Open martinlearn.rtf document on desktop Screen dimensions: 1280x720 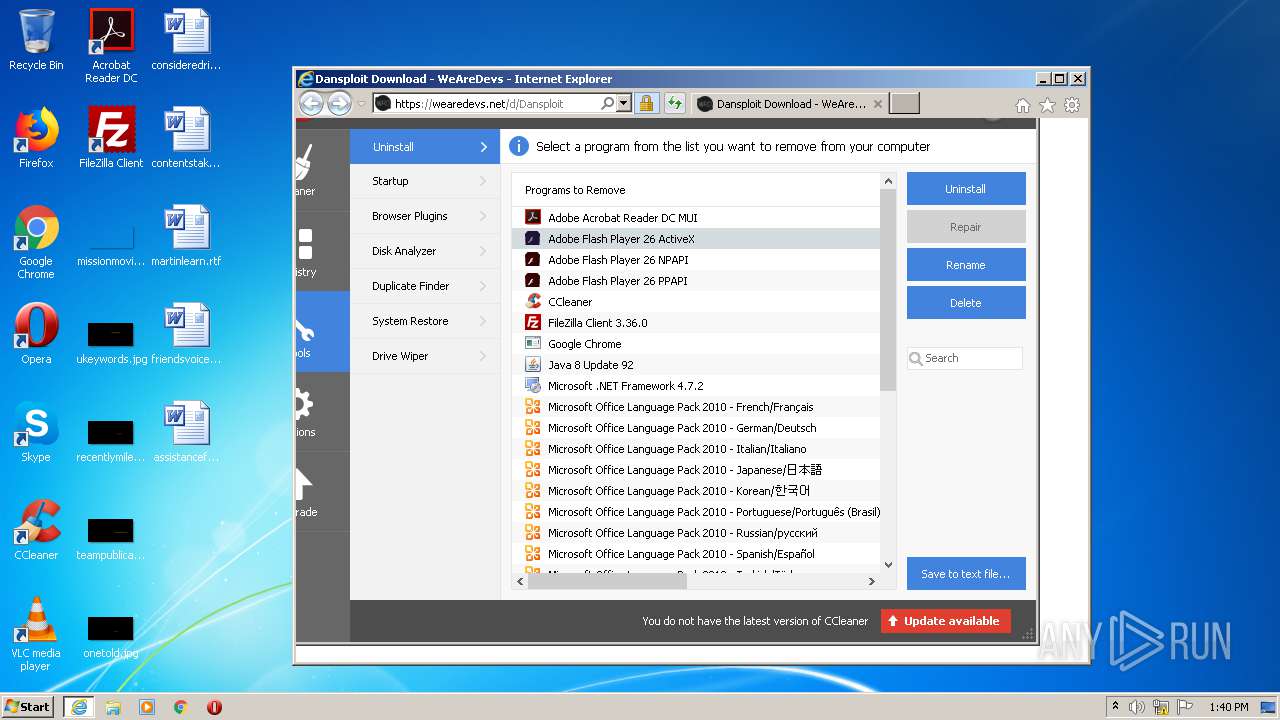coord(186,236)
